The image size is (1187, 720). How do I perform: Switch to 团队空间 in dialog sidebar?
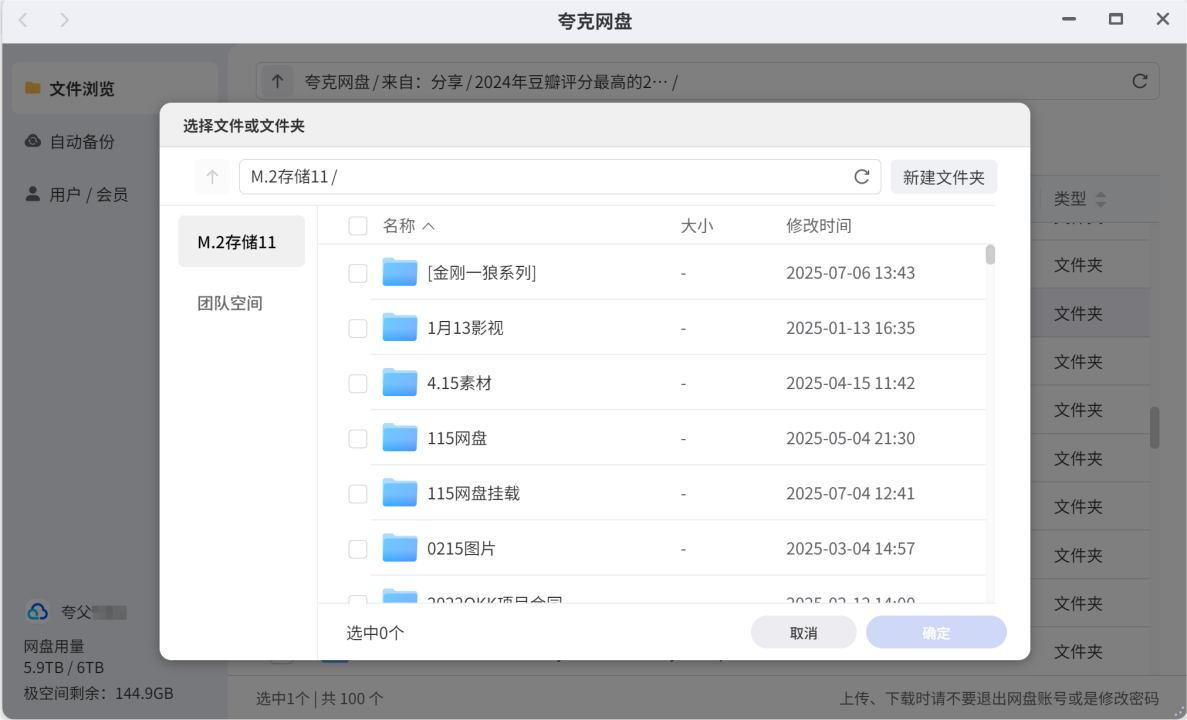(x=230, y=303)
